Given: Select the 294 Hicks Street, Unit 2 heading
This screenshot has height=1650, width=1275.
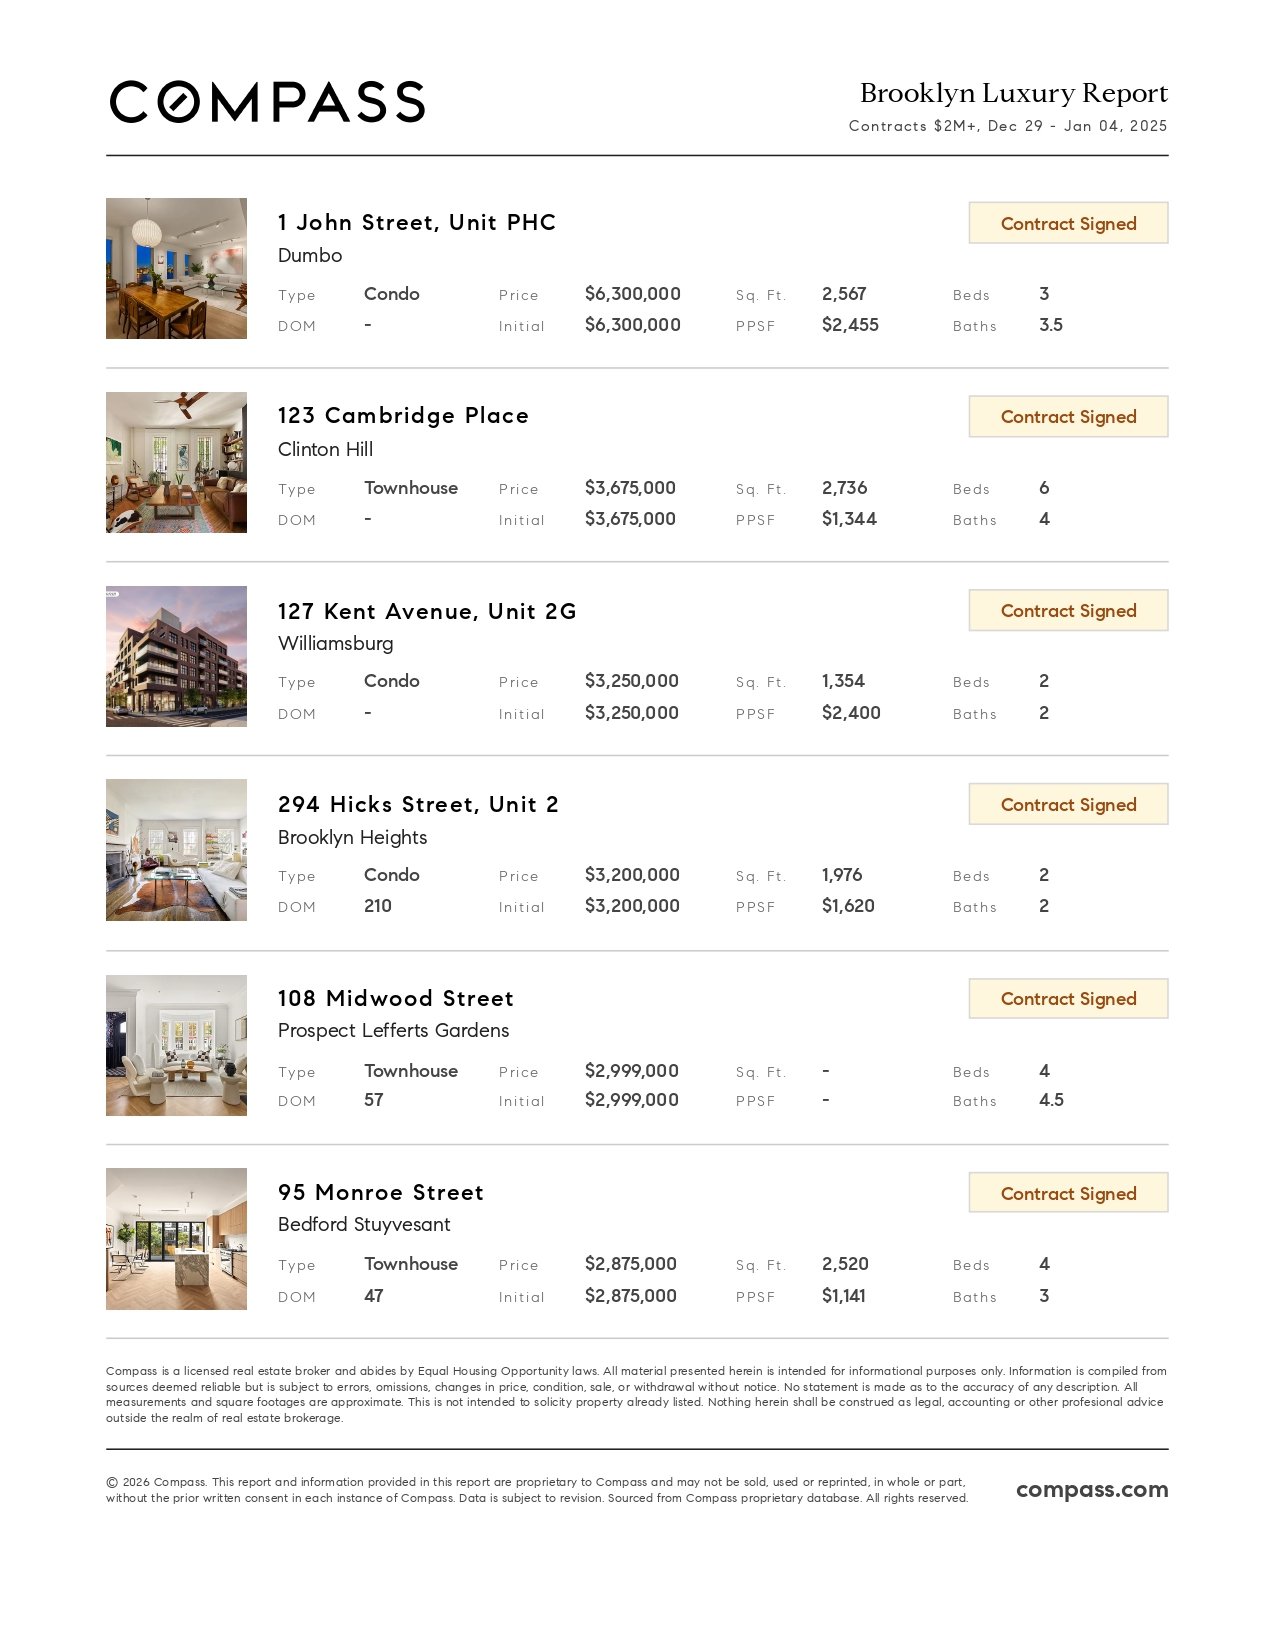Looking at the screenshot, I should click(418, 805).
